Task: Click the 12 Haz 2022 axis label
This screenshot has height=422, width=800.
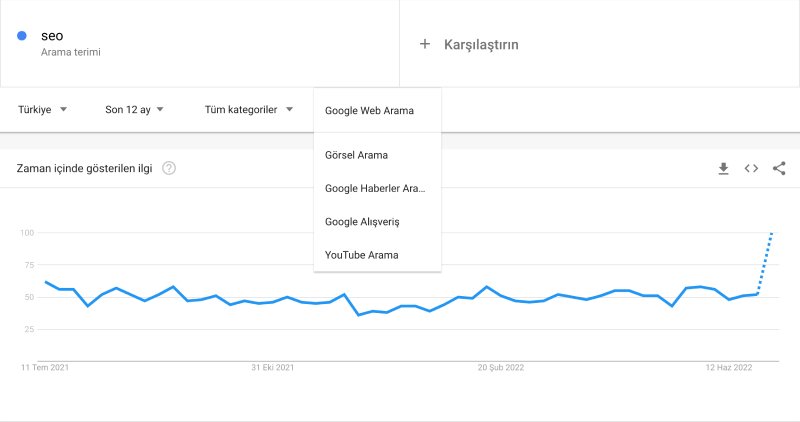Action: coord(729,367)
